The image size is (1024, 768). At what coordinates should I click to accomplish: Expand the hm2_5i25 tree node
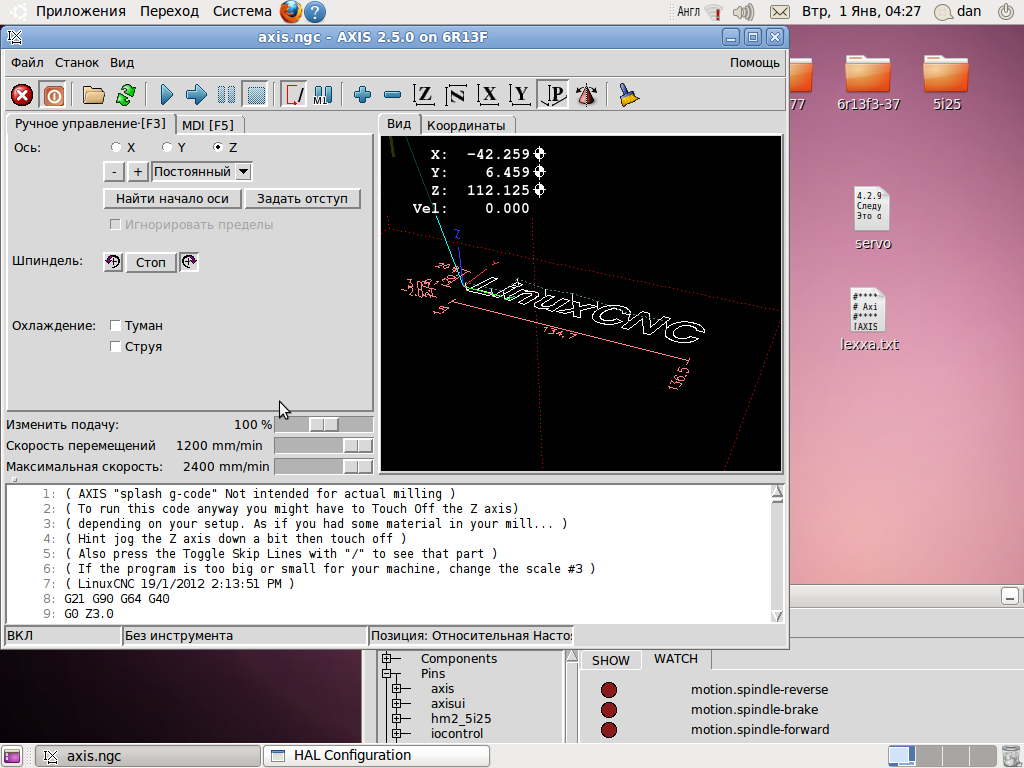click(397, 718)
